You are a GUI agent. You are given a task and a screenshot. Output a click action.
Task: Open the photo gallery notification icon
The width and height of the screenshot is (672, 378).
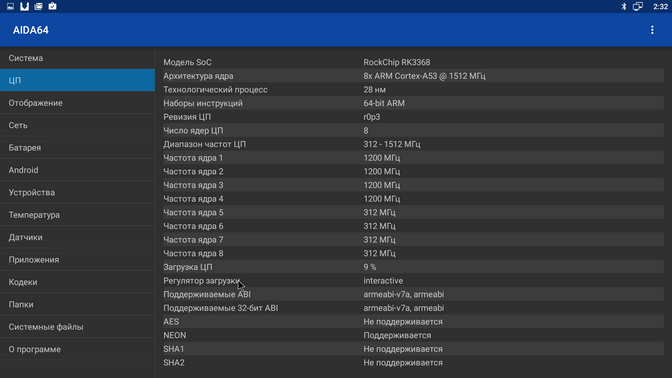39,6
